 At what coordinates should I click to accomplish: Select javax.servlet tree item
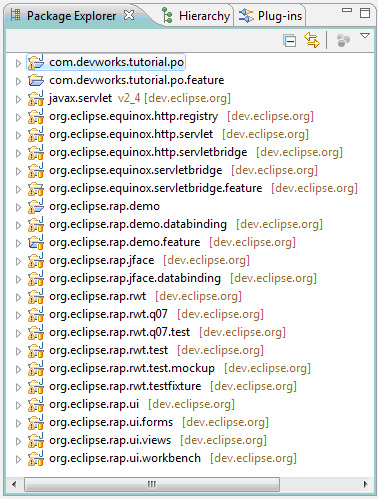[x=140, y=98]
